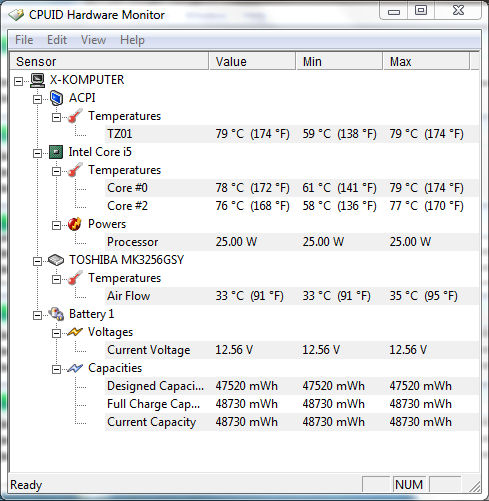Click thermometer icon under ACPI Temperatures

pyautogui.click(x=75, y=116)
